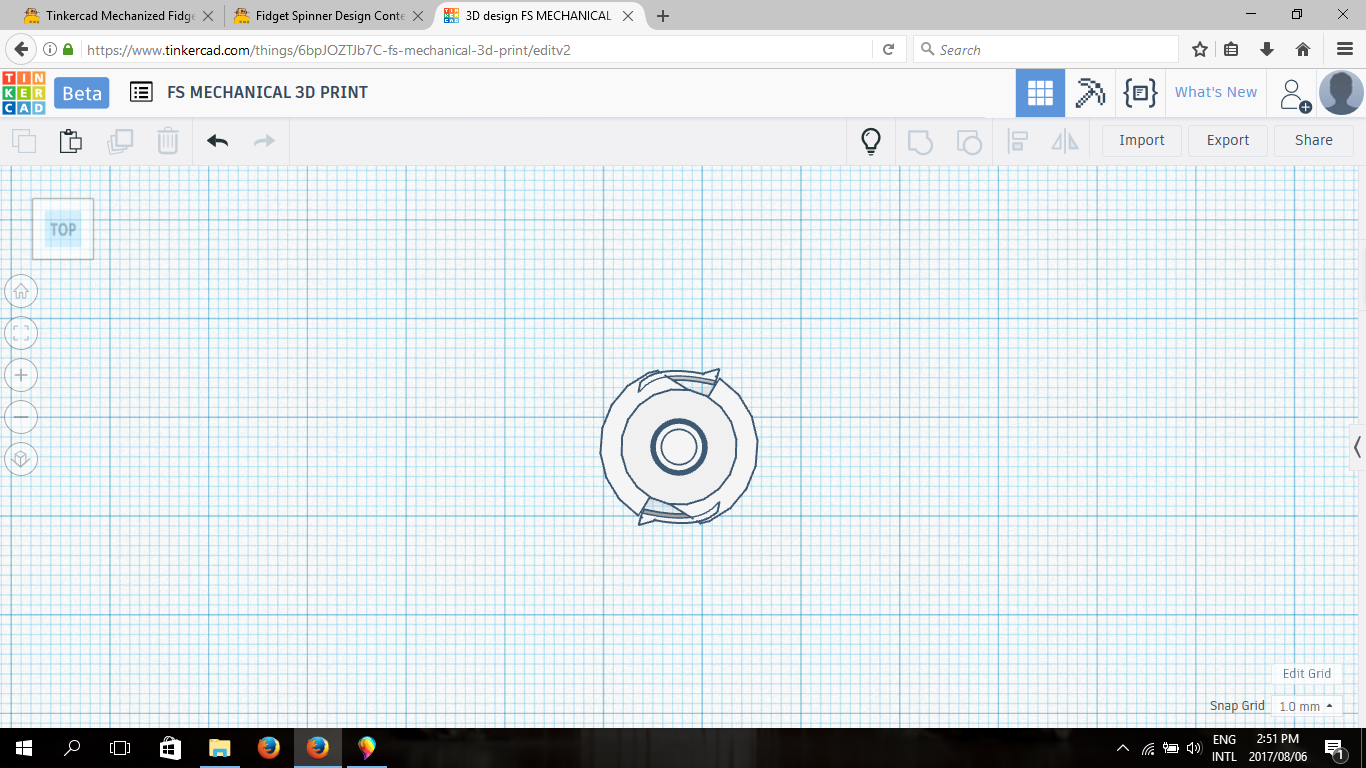Click the FS MECHANICAL 3D PRINT title
Viewport: 1366px width, 768px height.
click(x=268, y=92)
